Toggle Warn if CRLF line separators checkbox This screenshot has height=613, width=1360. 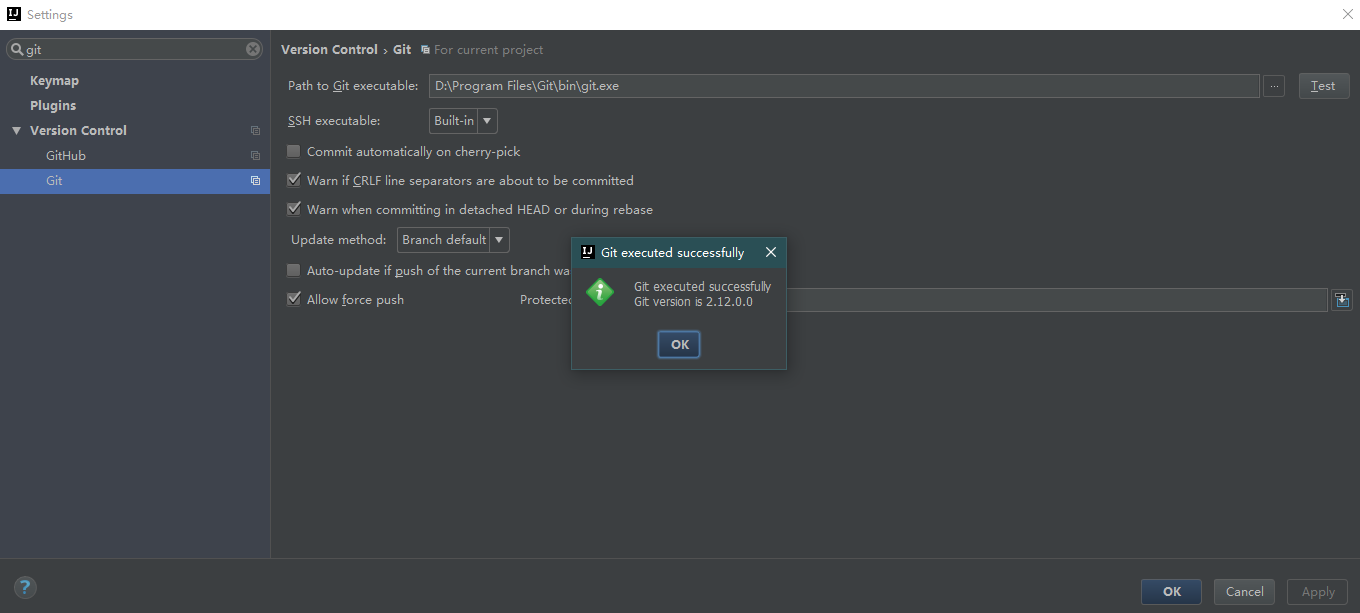(294, 181)
